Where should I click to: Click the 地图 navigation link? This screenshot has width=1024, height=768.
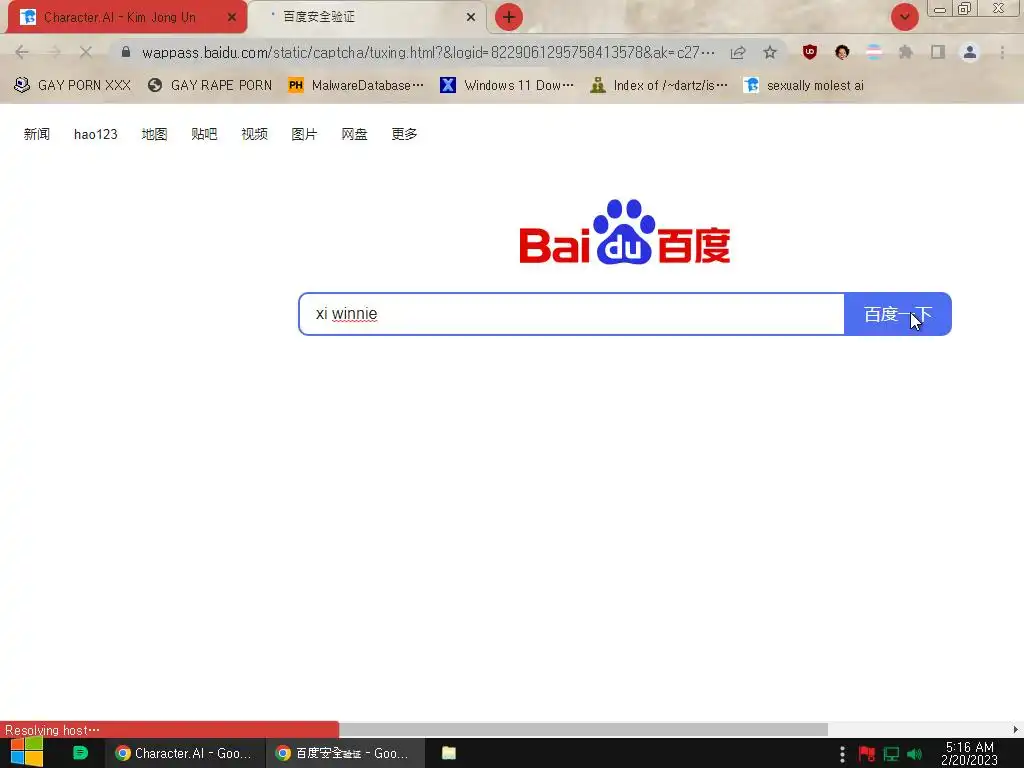(154, 134)
